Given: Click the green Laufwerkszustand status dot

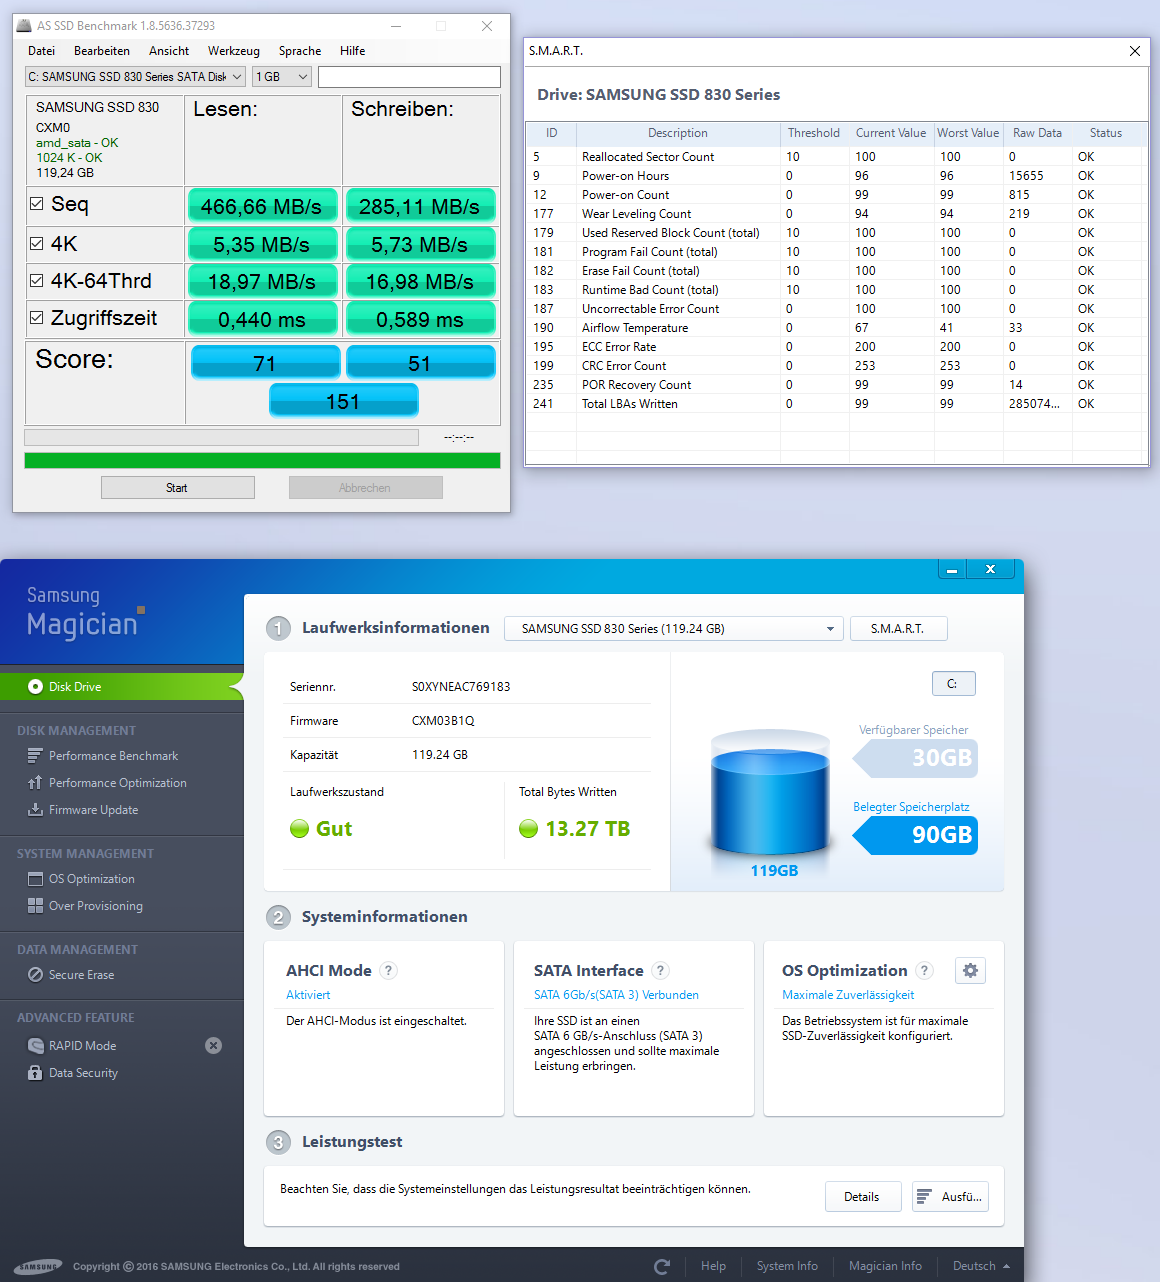Looking at the screenshot, I should coord(299,828).
